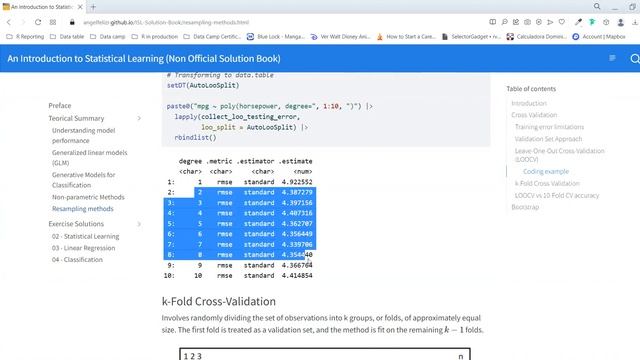The height and width of the screenshot is (360, 640).
Task: Click the padlock site security icon
Action: 72,22
